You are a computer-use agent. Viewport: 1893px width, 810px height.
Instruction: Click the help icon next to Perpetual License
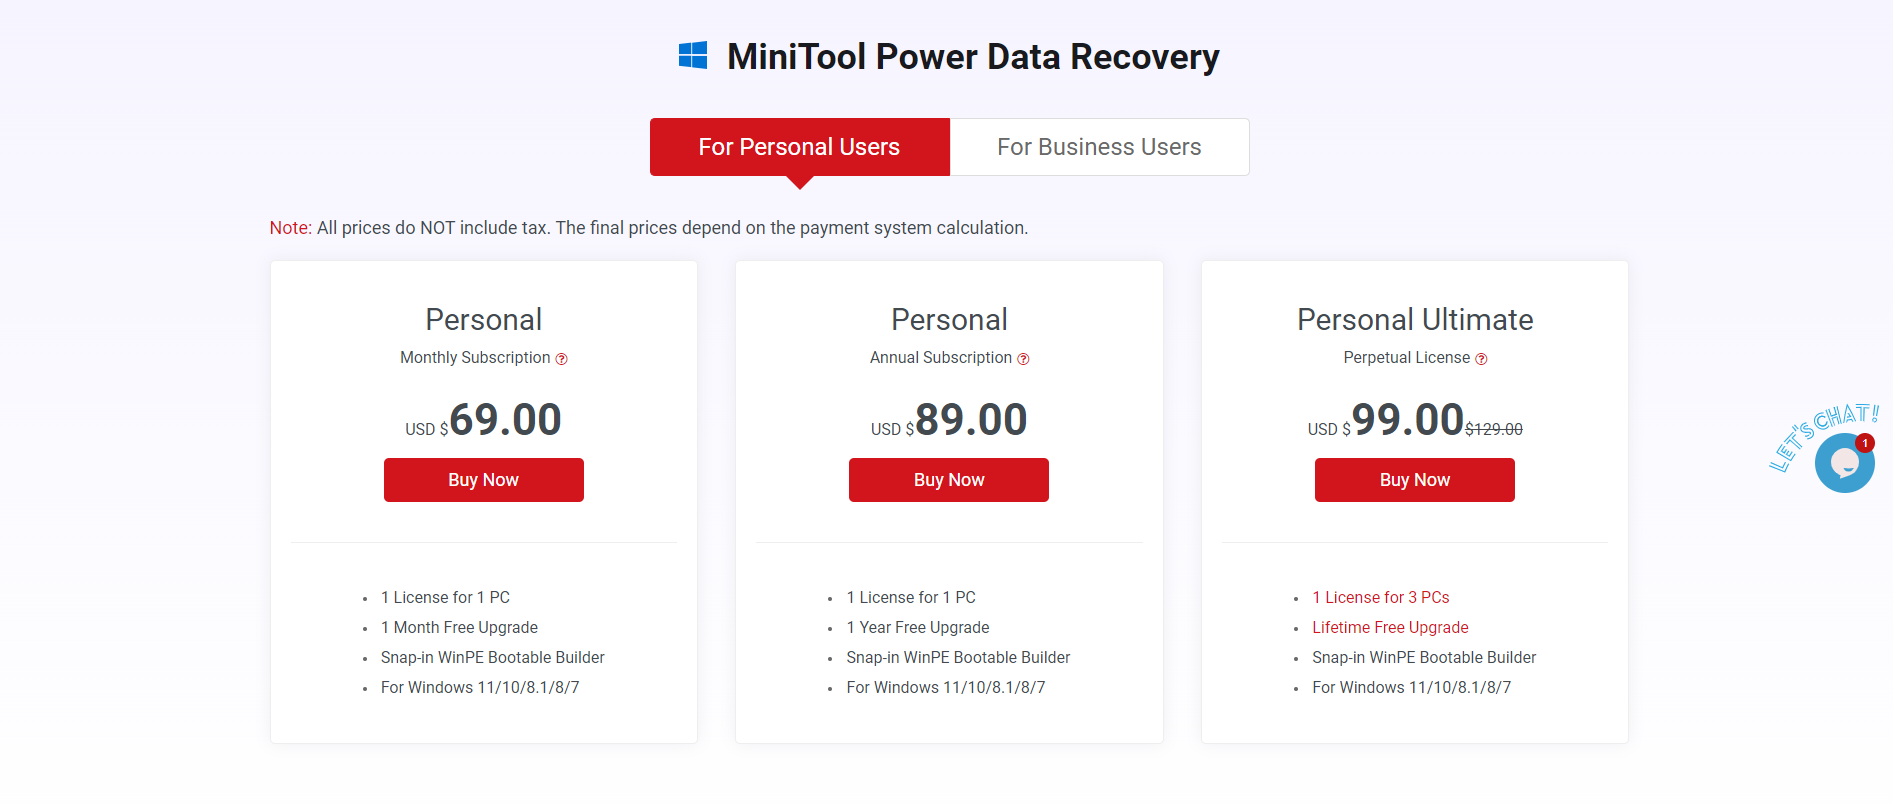click(1481, 359)
